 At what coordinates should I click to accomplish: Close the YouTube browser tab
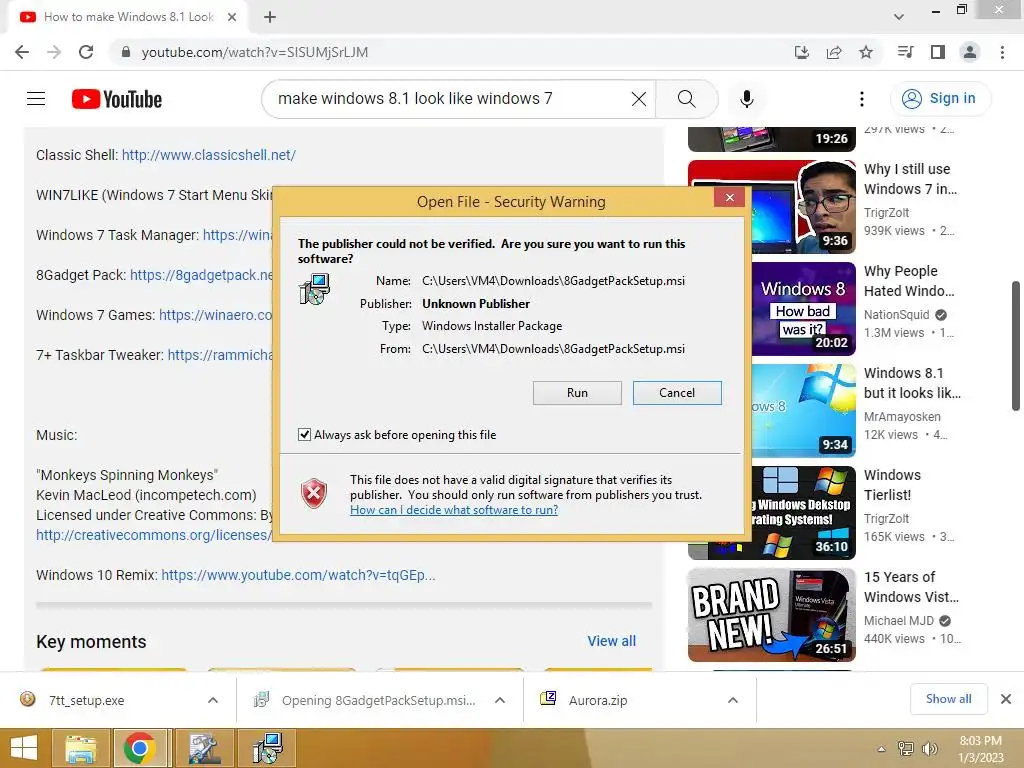click(232, 17)
